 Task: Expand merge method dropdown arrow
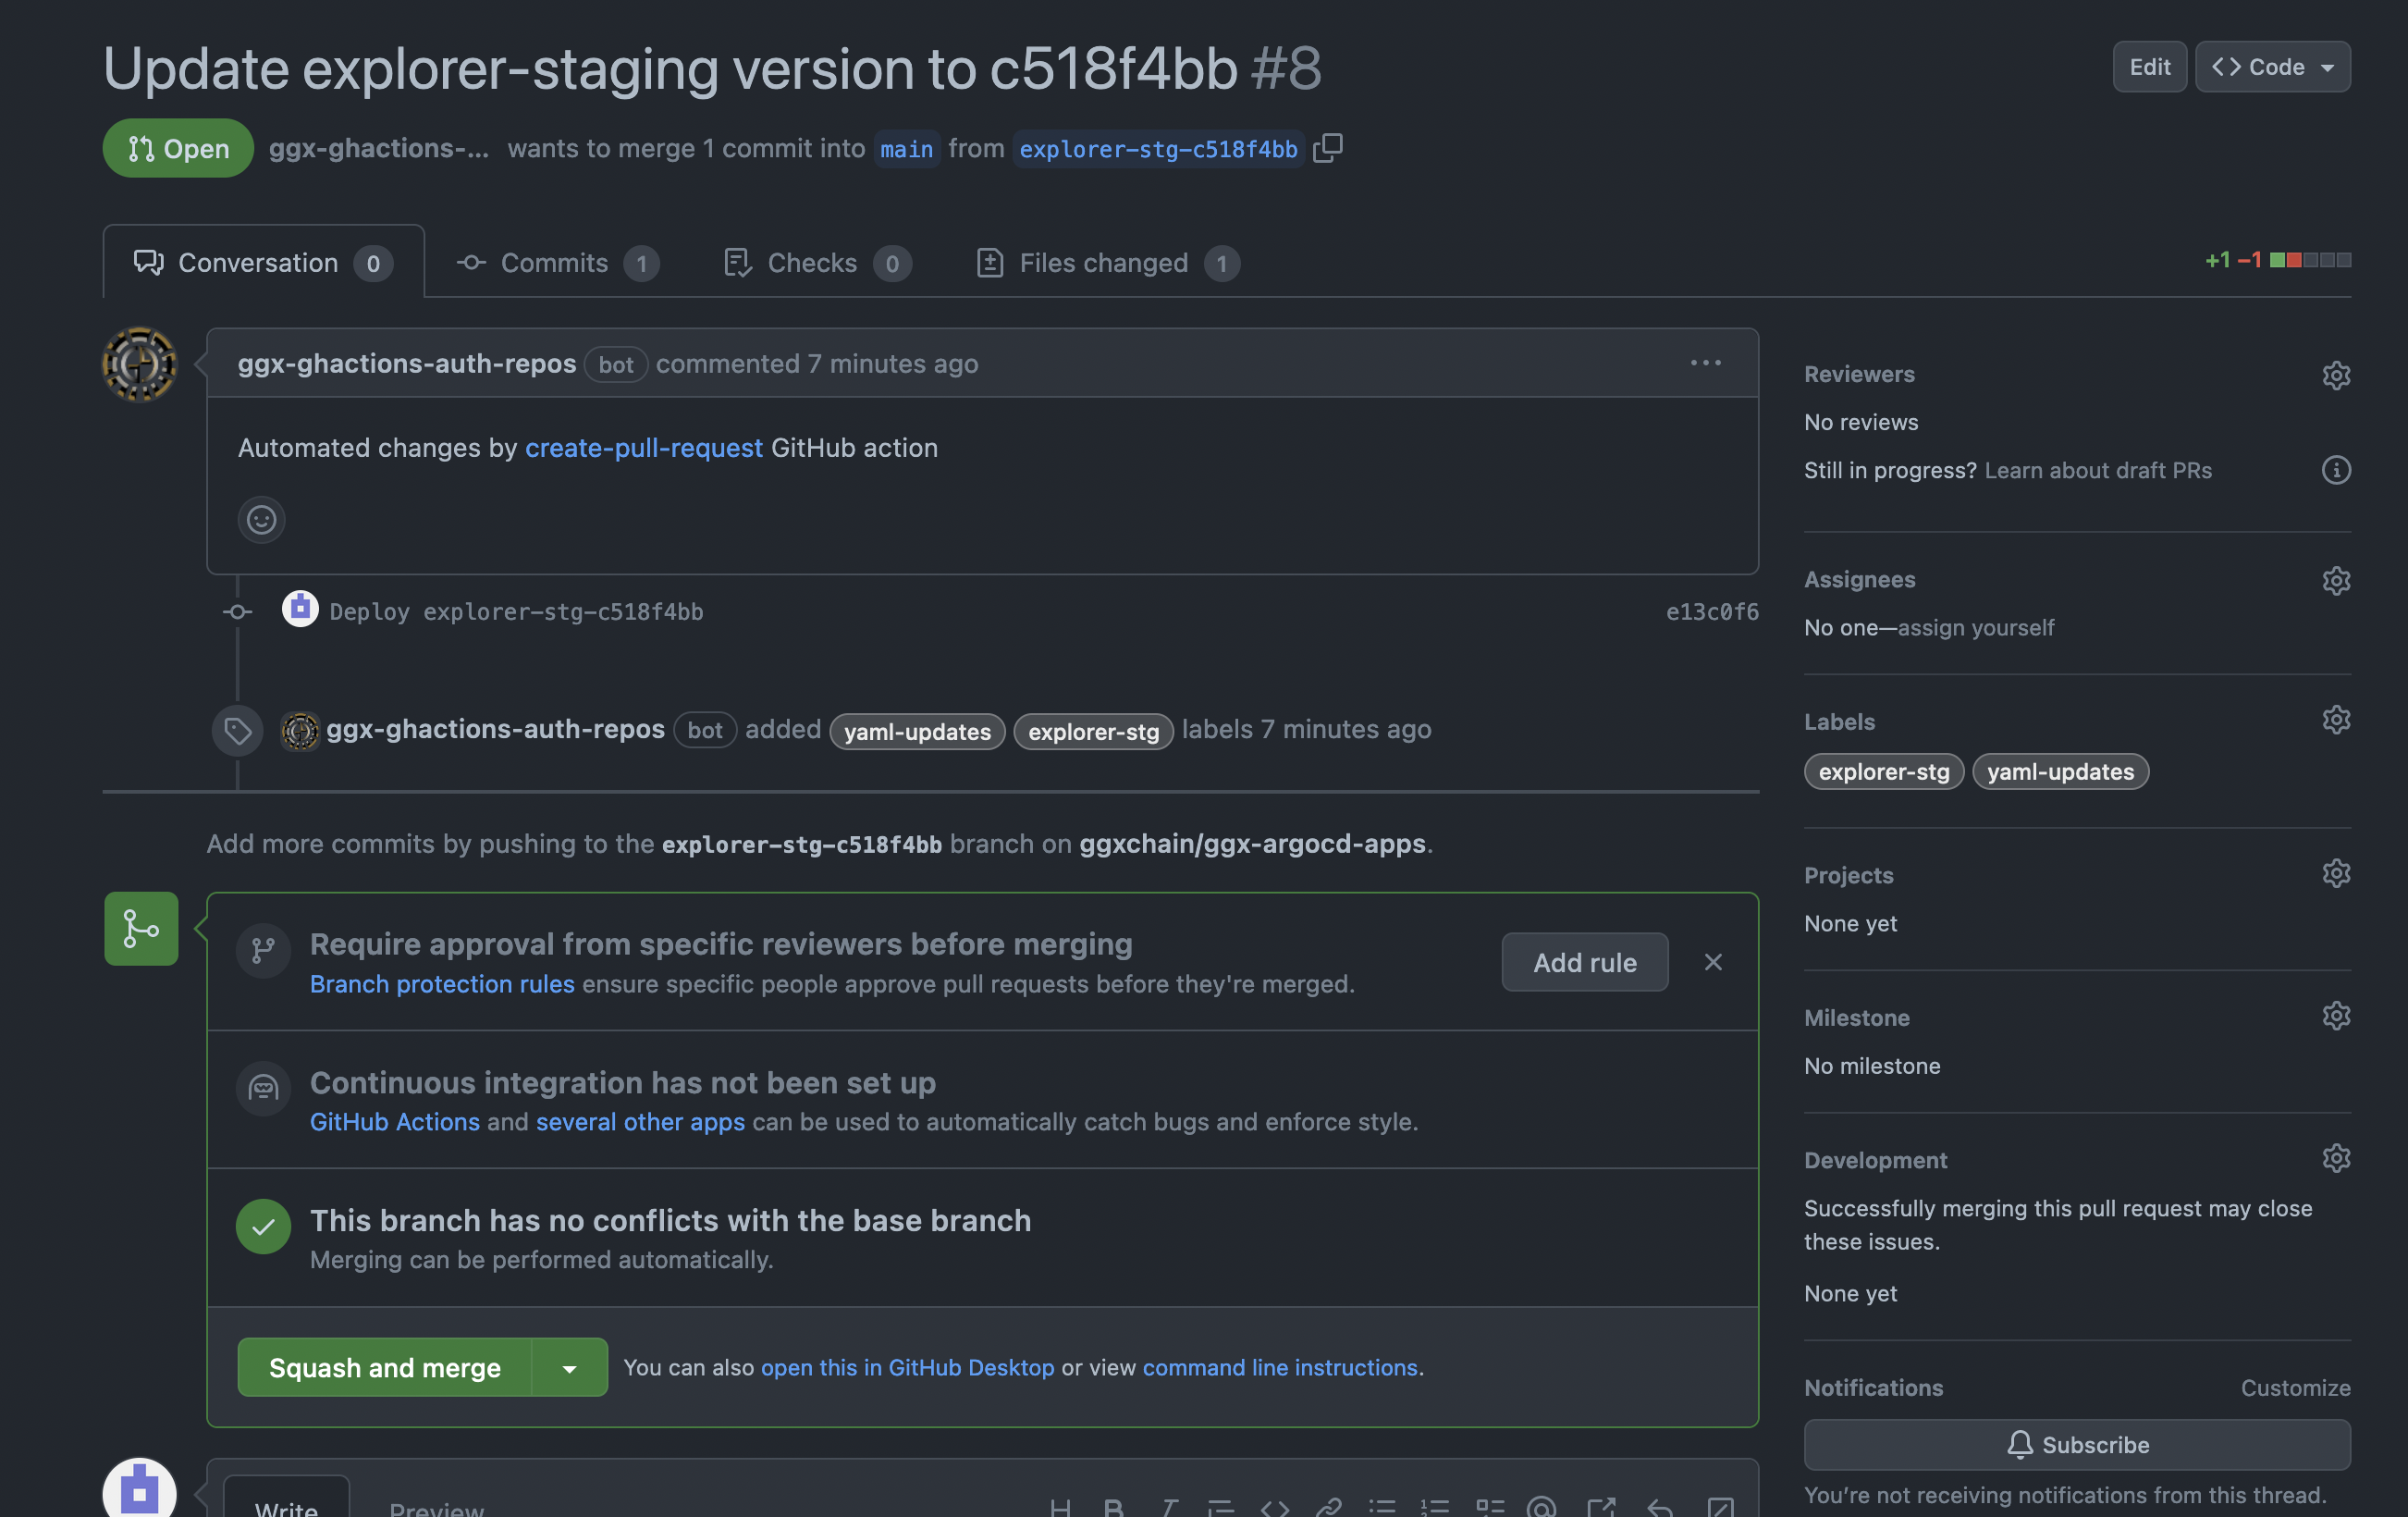569,1368
